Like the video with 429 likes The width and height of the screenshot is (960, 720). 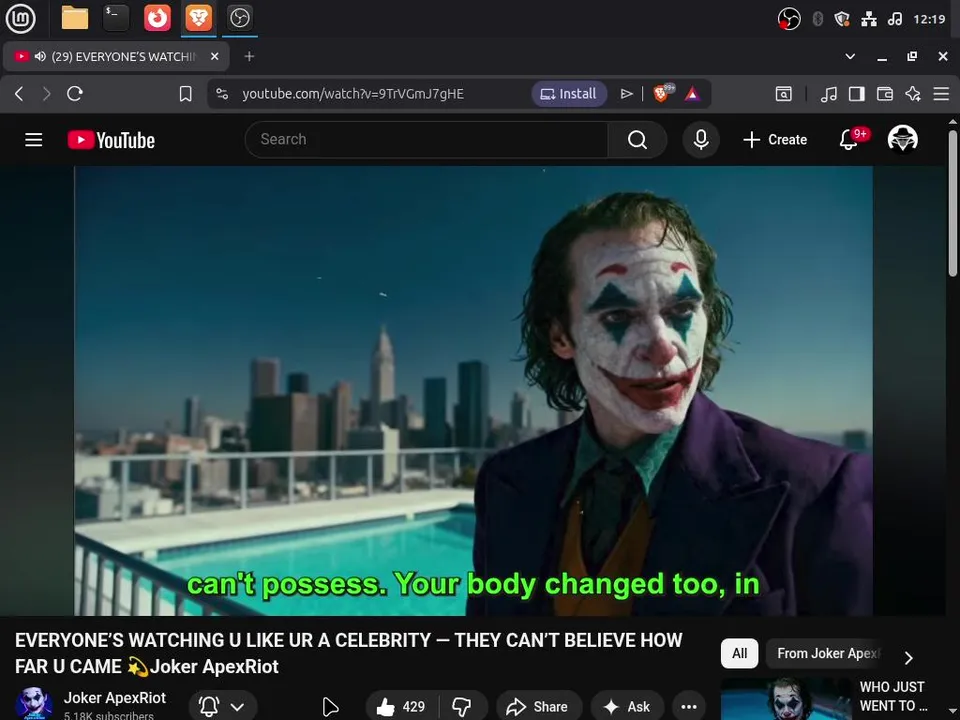click(x=402, y=707)
